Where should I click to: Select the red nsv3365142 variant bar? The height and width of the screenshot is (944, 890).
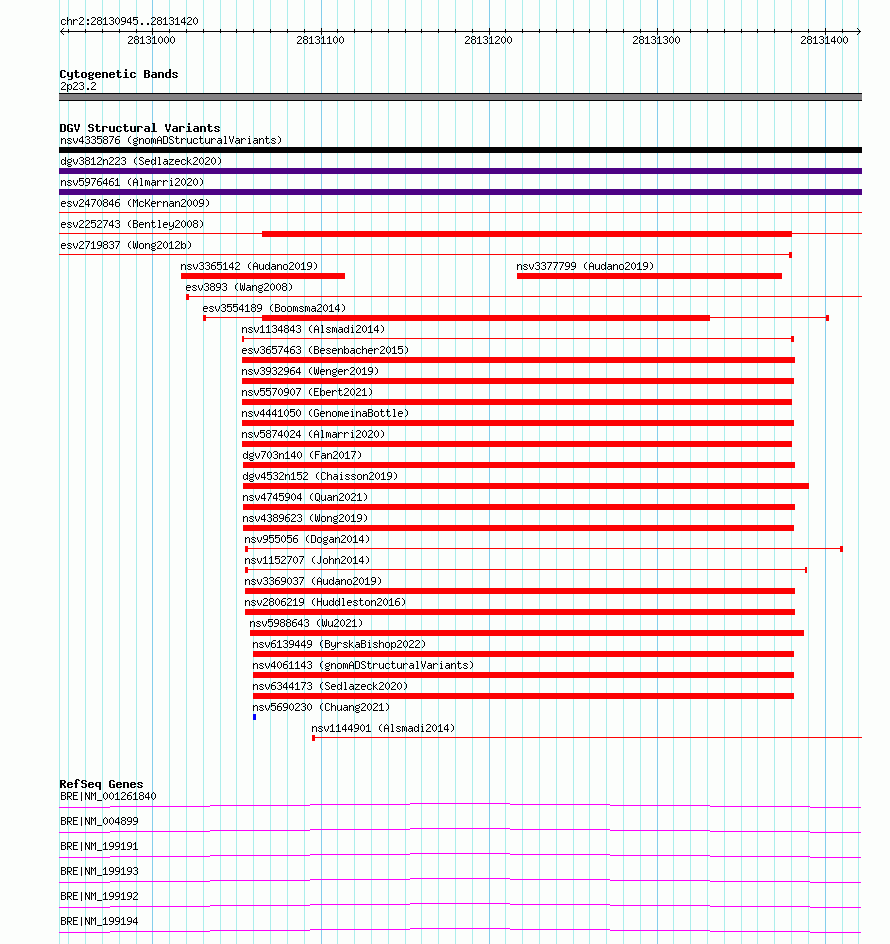pos(263,276)
